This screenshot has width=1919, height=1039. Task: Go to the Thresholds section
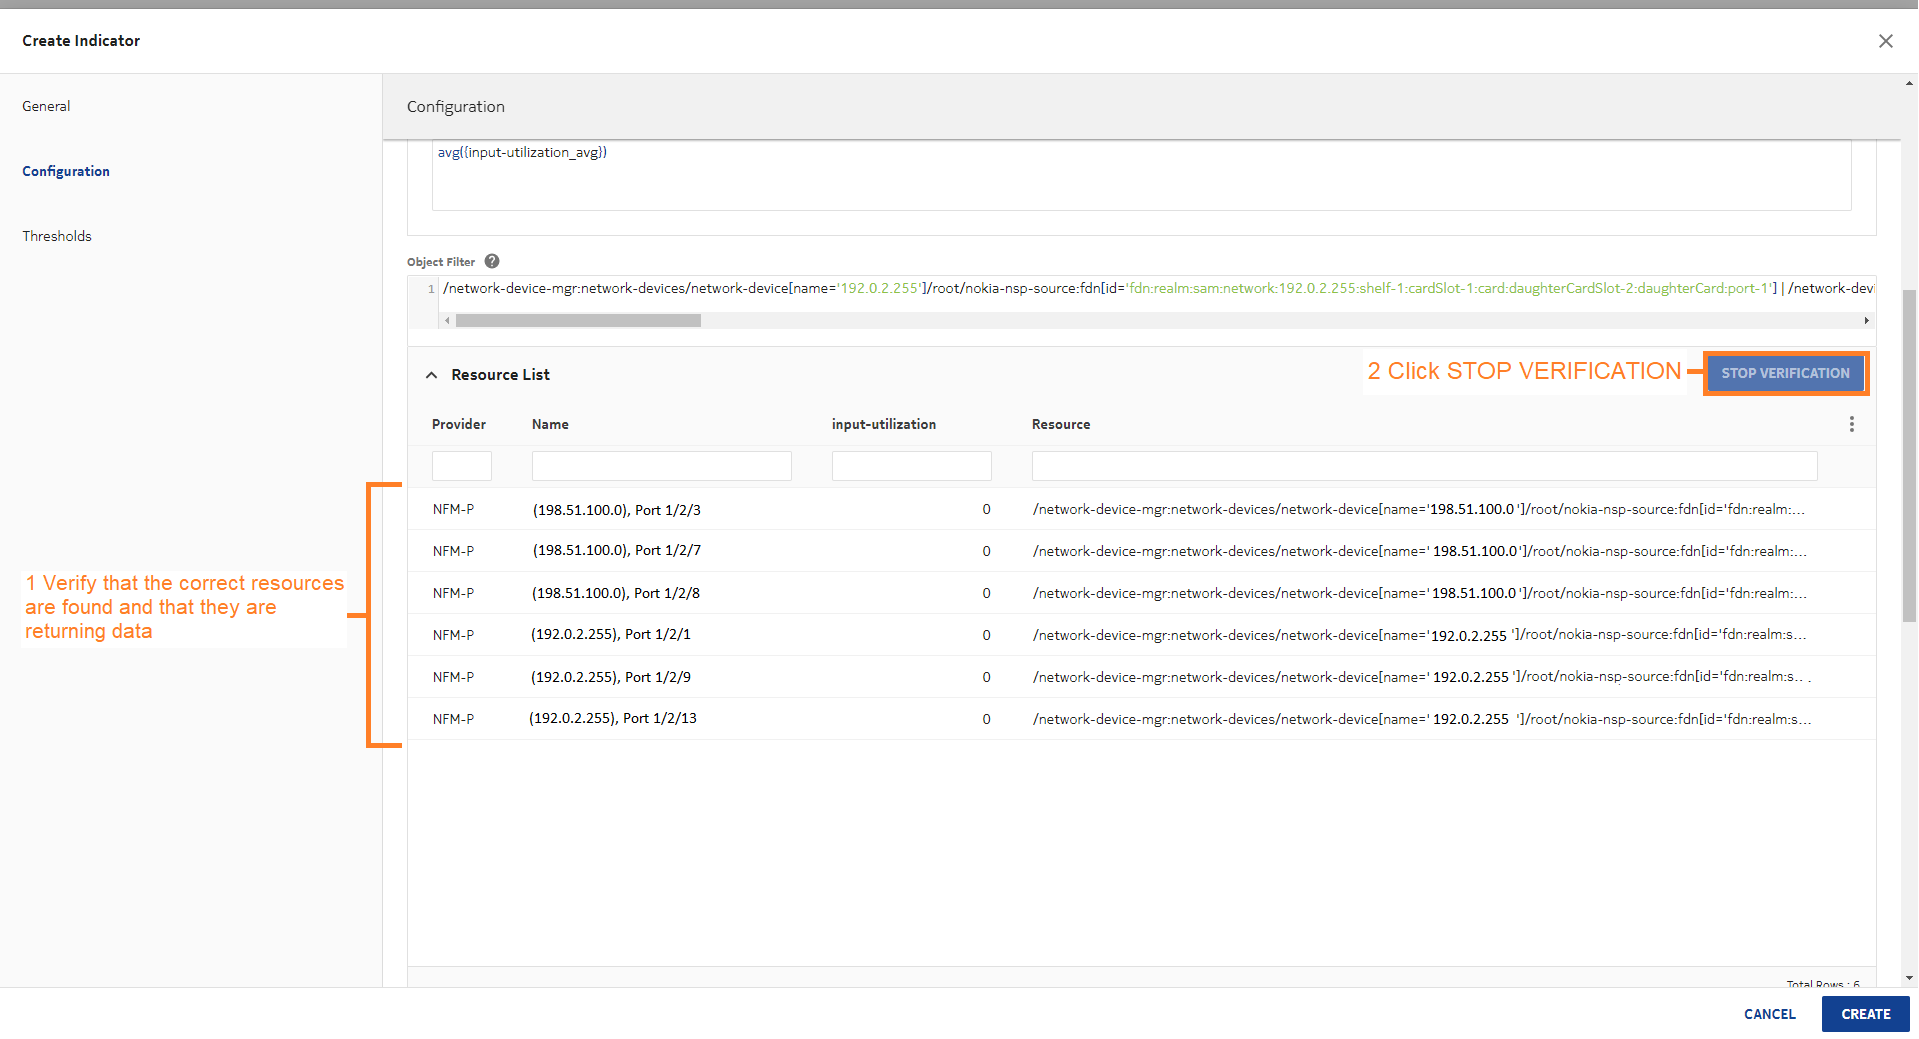click(57, 236)
